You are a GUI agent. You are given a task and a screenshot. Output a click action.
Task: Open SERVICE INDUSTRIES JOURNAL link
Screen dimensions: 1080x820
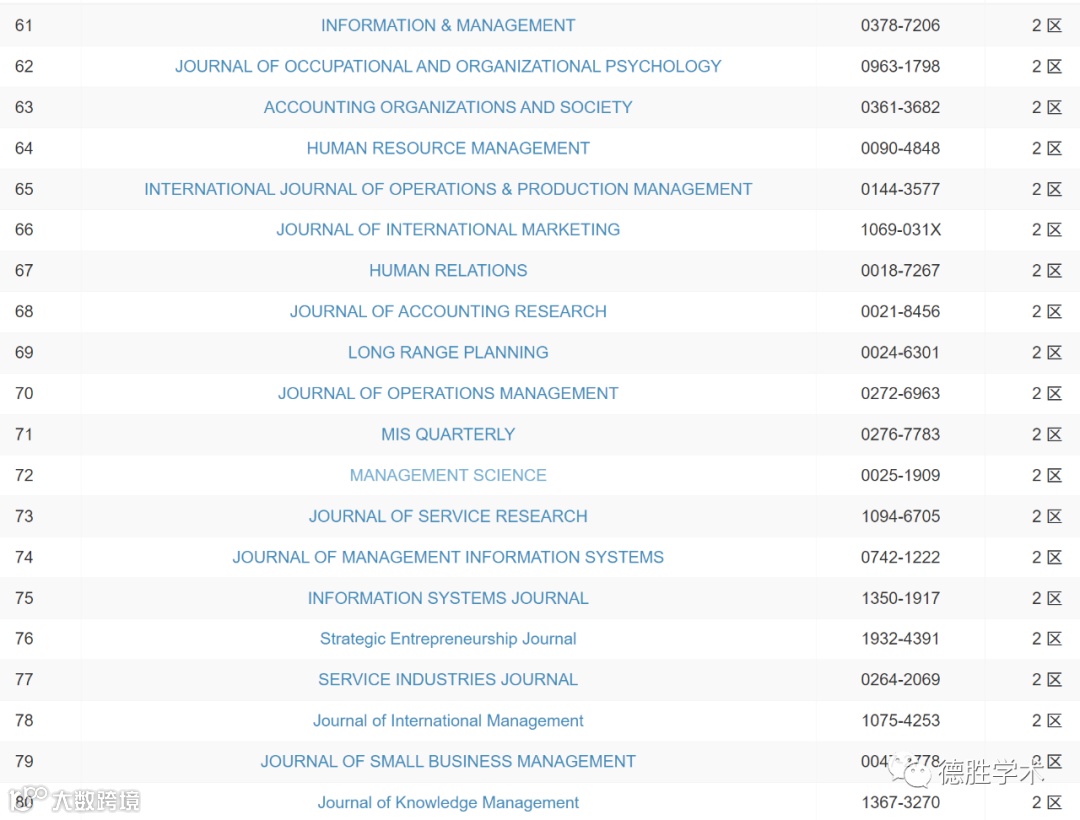pyautogui.click(x=448, y=680)
